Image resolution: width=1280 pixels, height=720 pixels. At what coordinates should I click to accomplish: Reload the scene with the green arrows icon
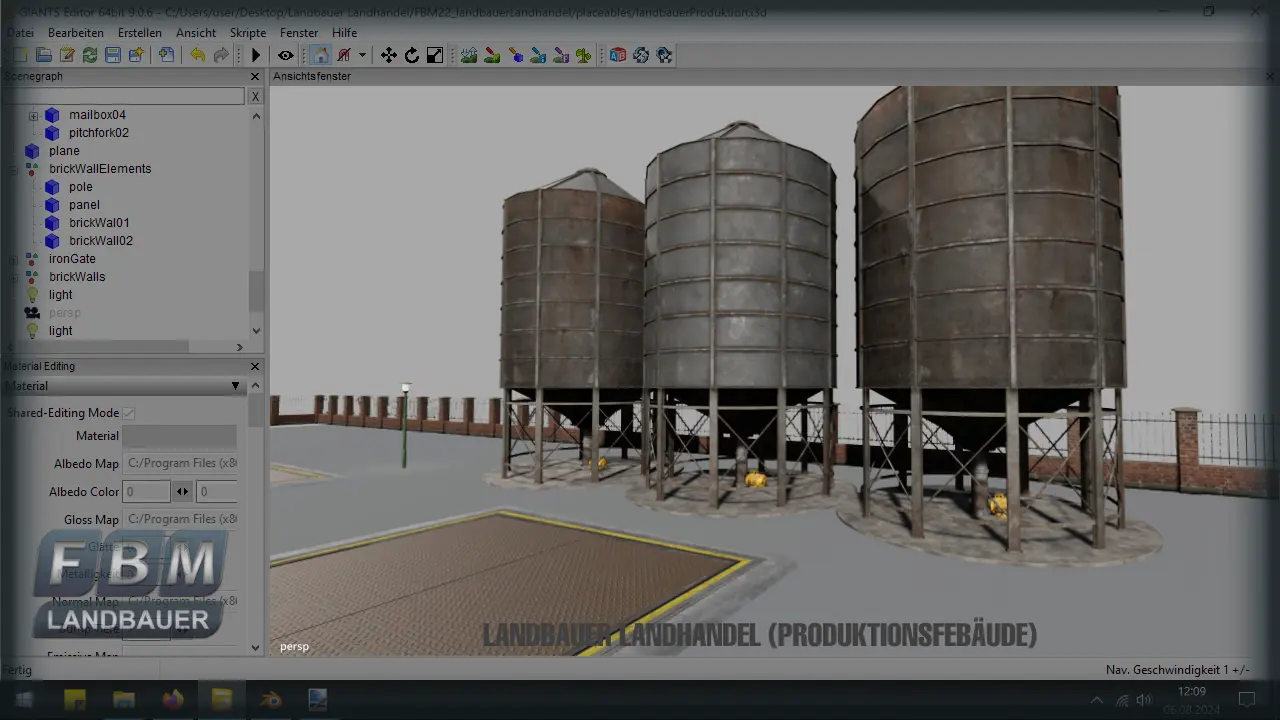point(90,55)
